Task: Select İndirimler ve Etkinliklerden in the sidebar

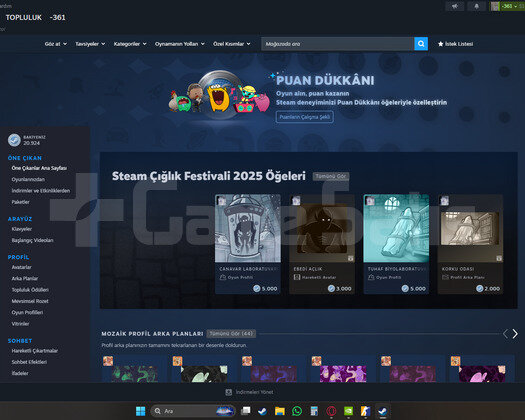Action: (x=41, y=191)
